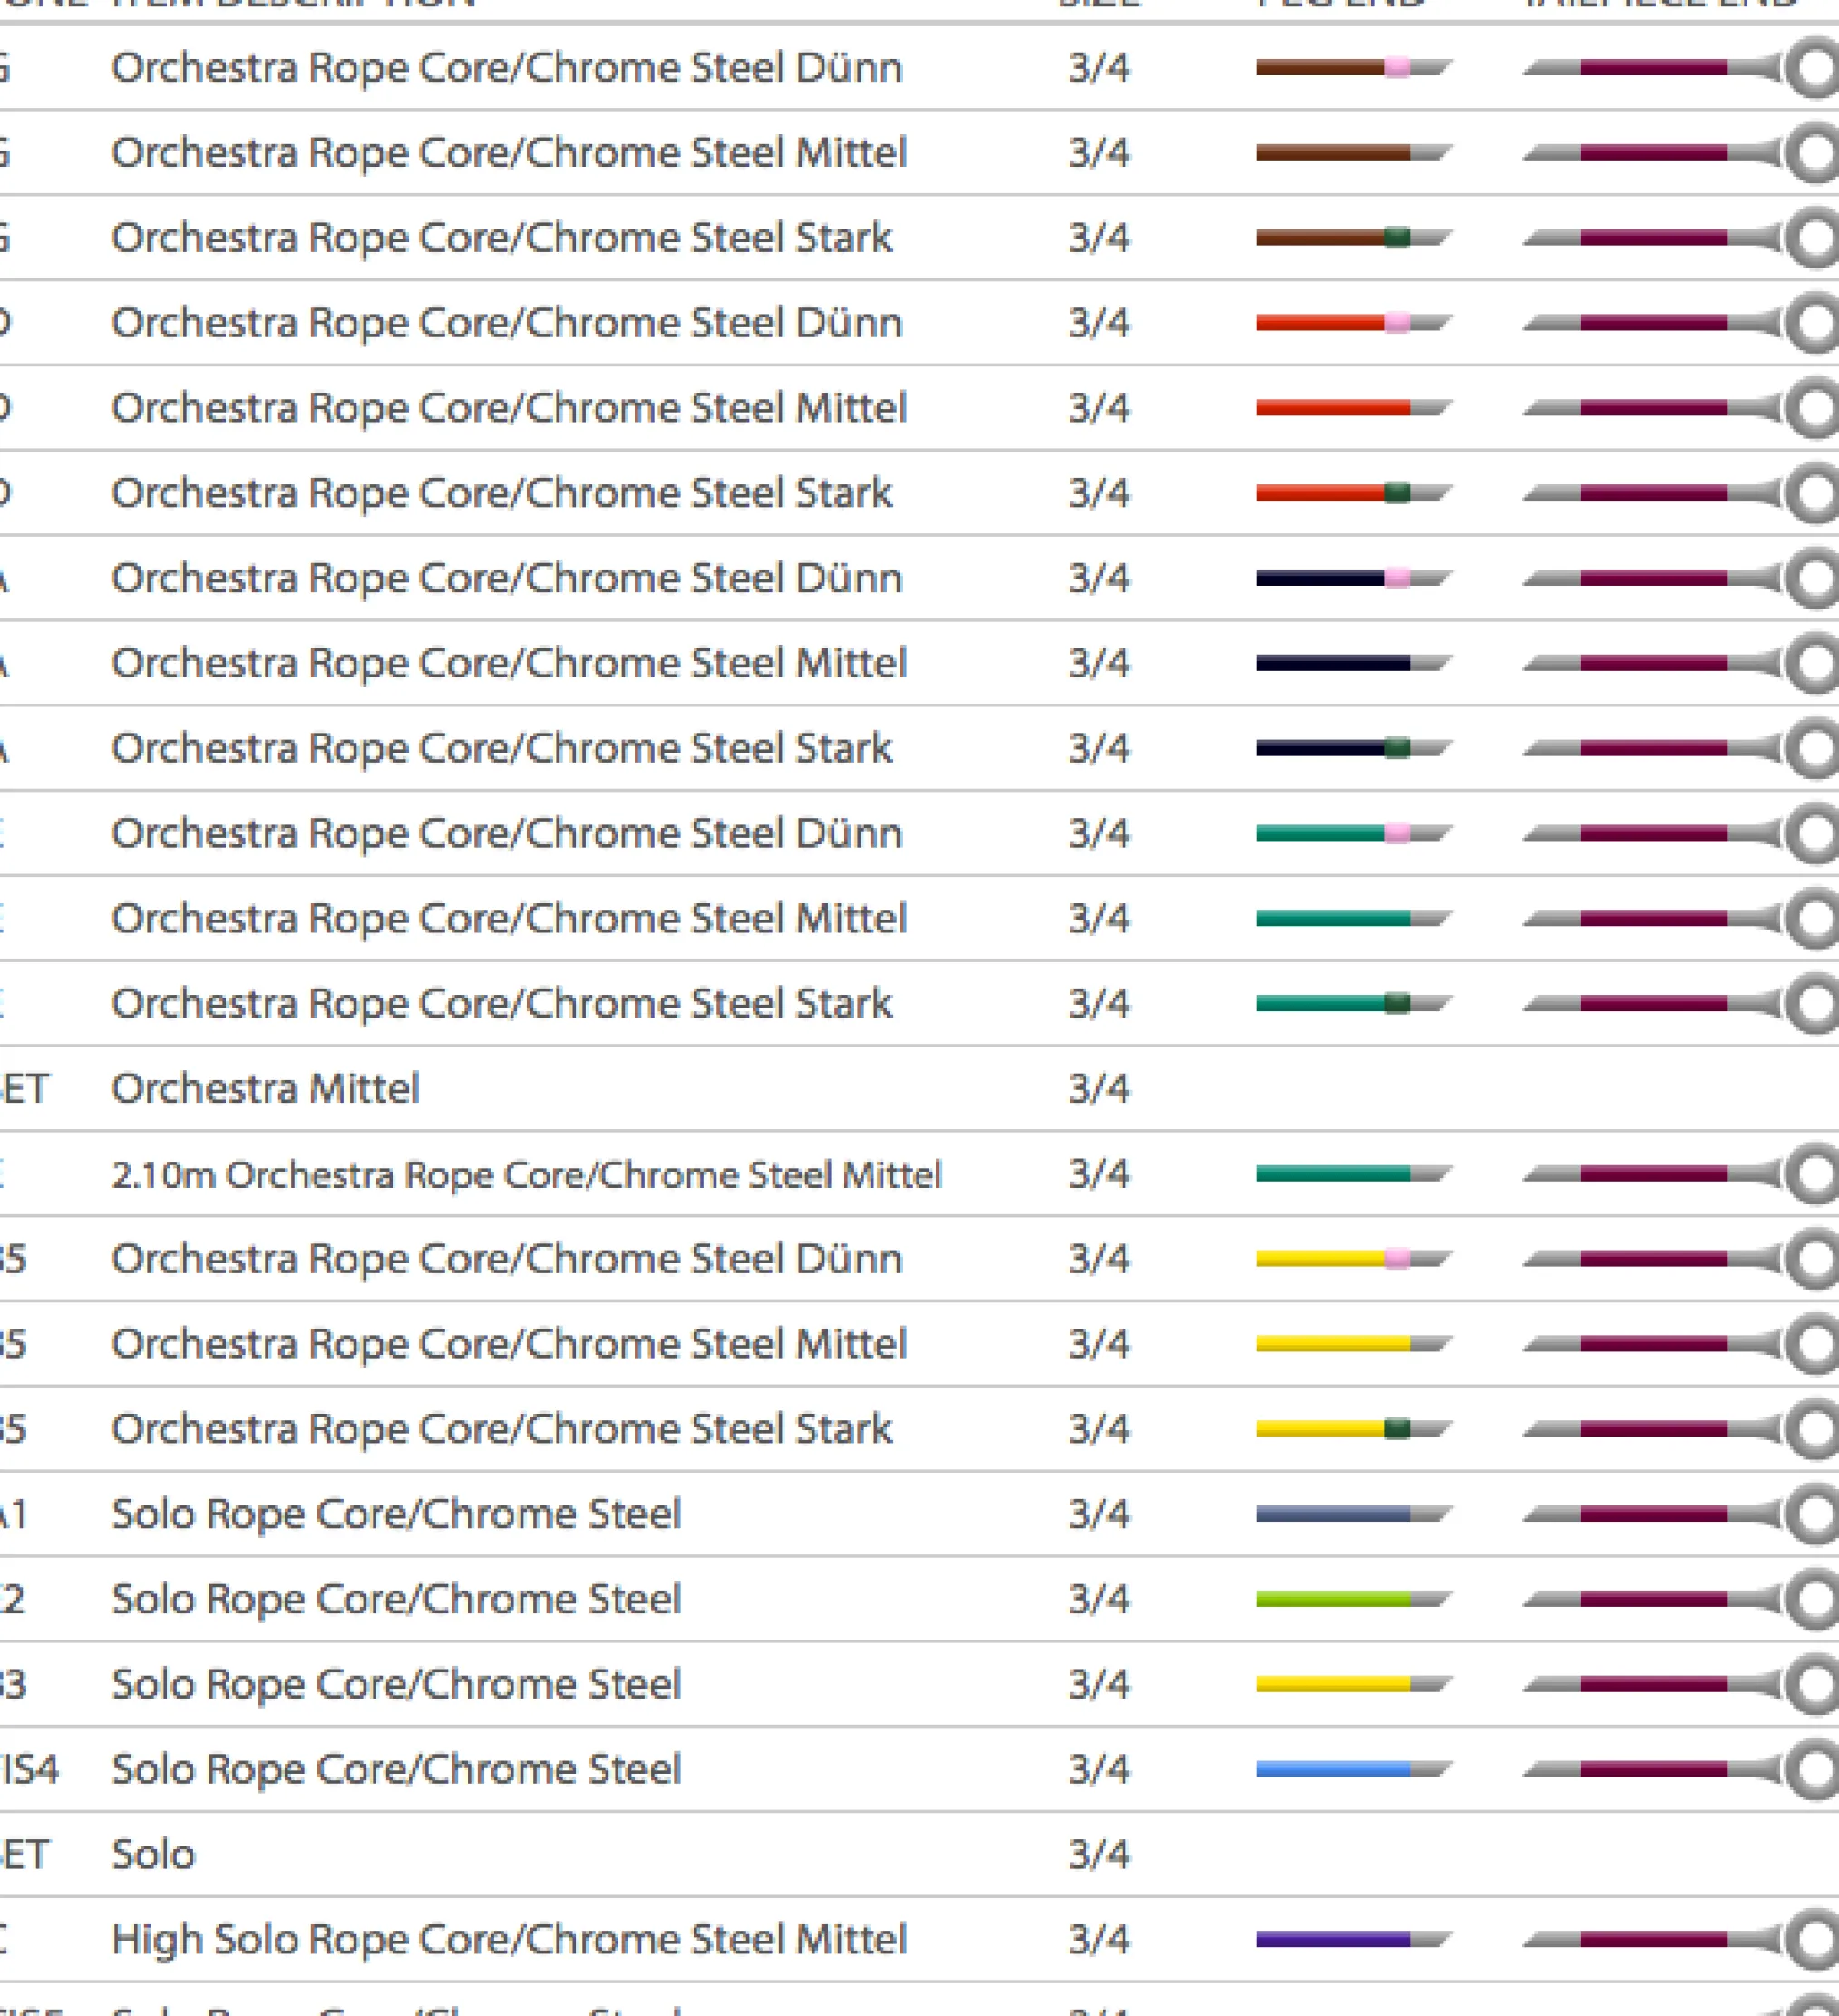1839x2016 pixels.
Task: Click the plain solid red peg end icon
Action: click(x=1352, y=408)
